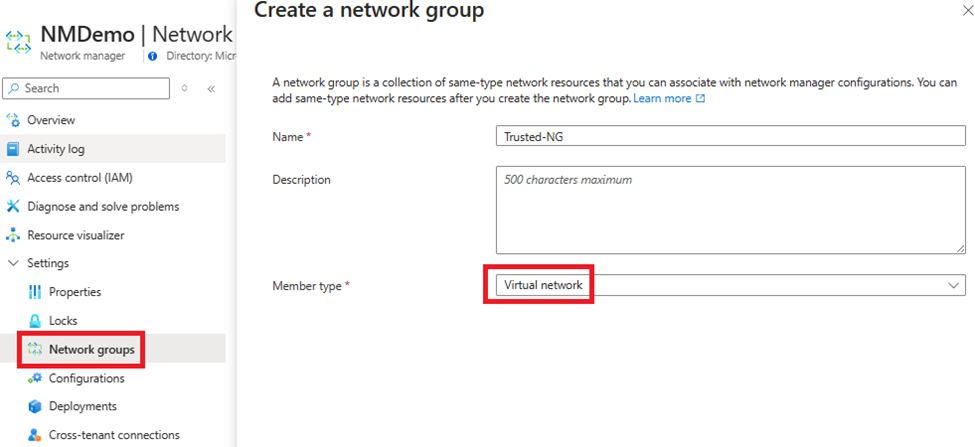
Task: Collapse the Settings section chevron
Action: point(13,264)
